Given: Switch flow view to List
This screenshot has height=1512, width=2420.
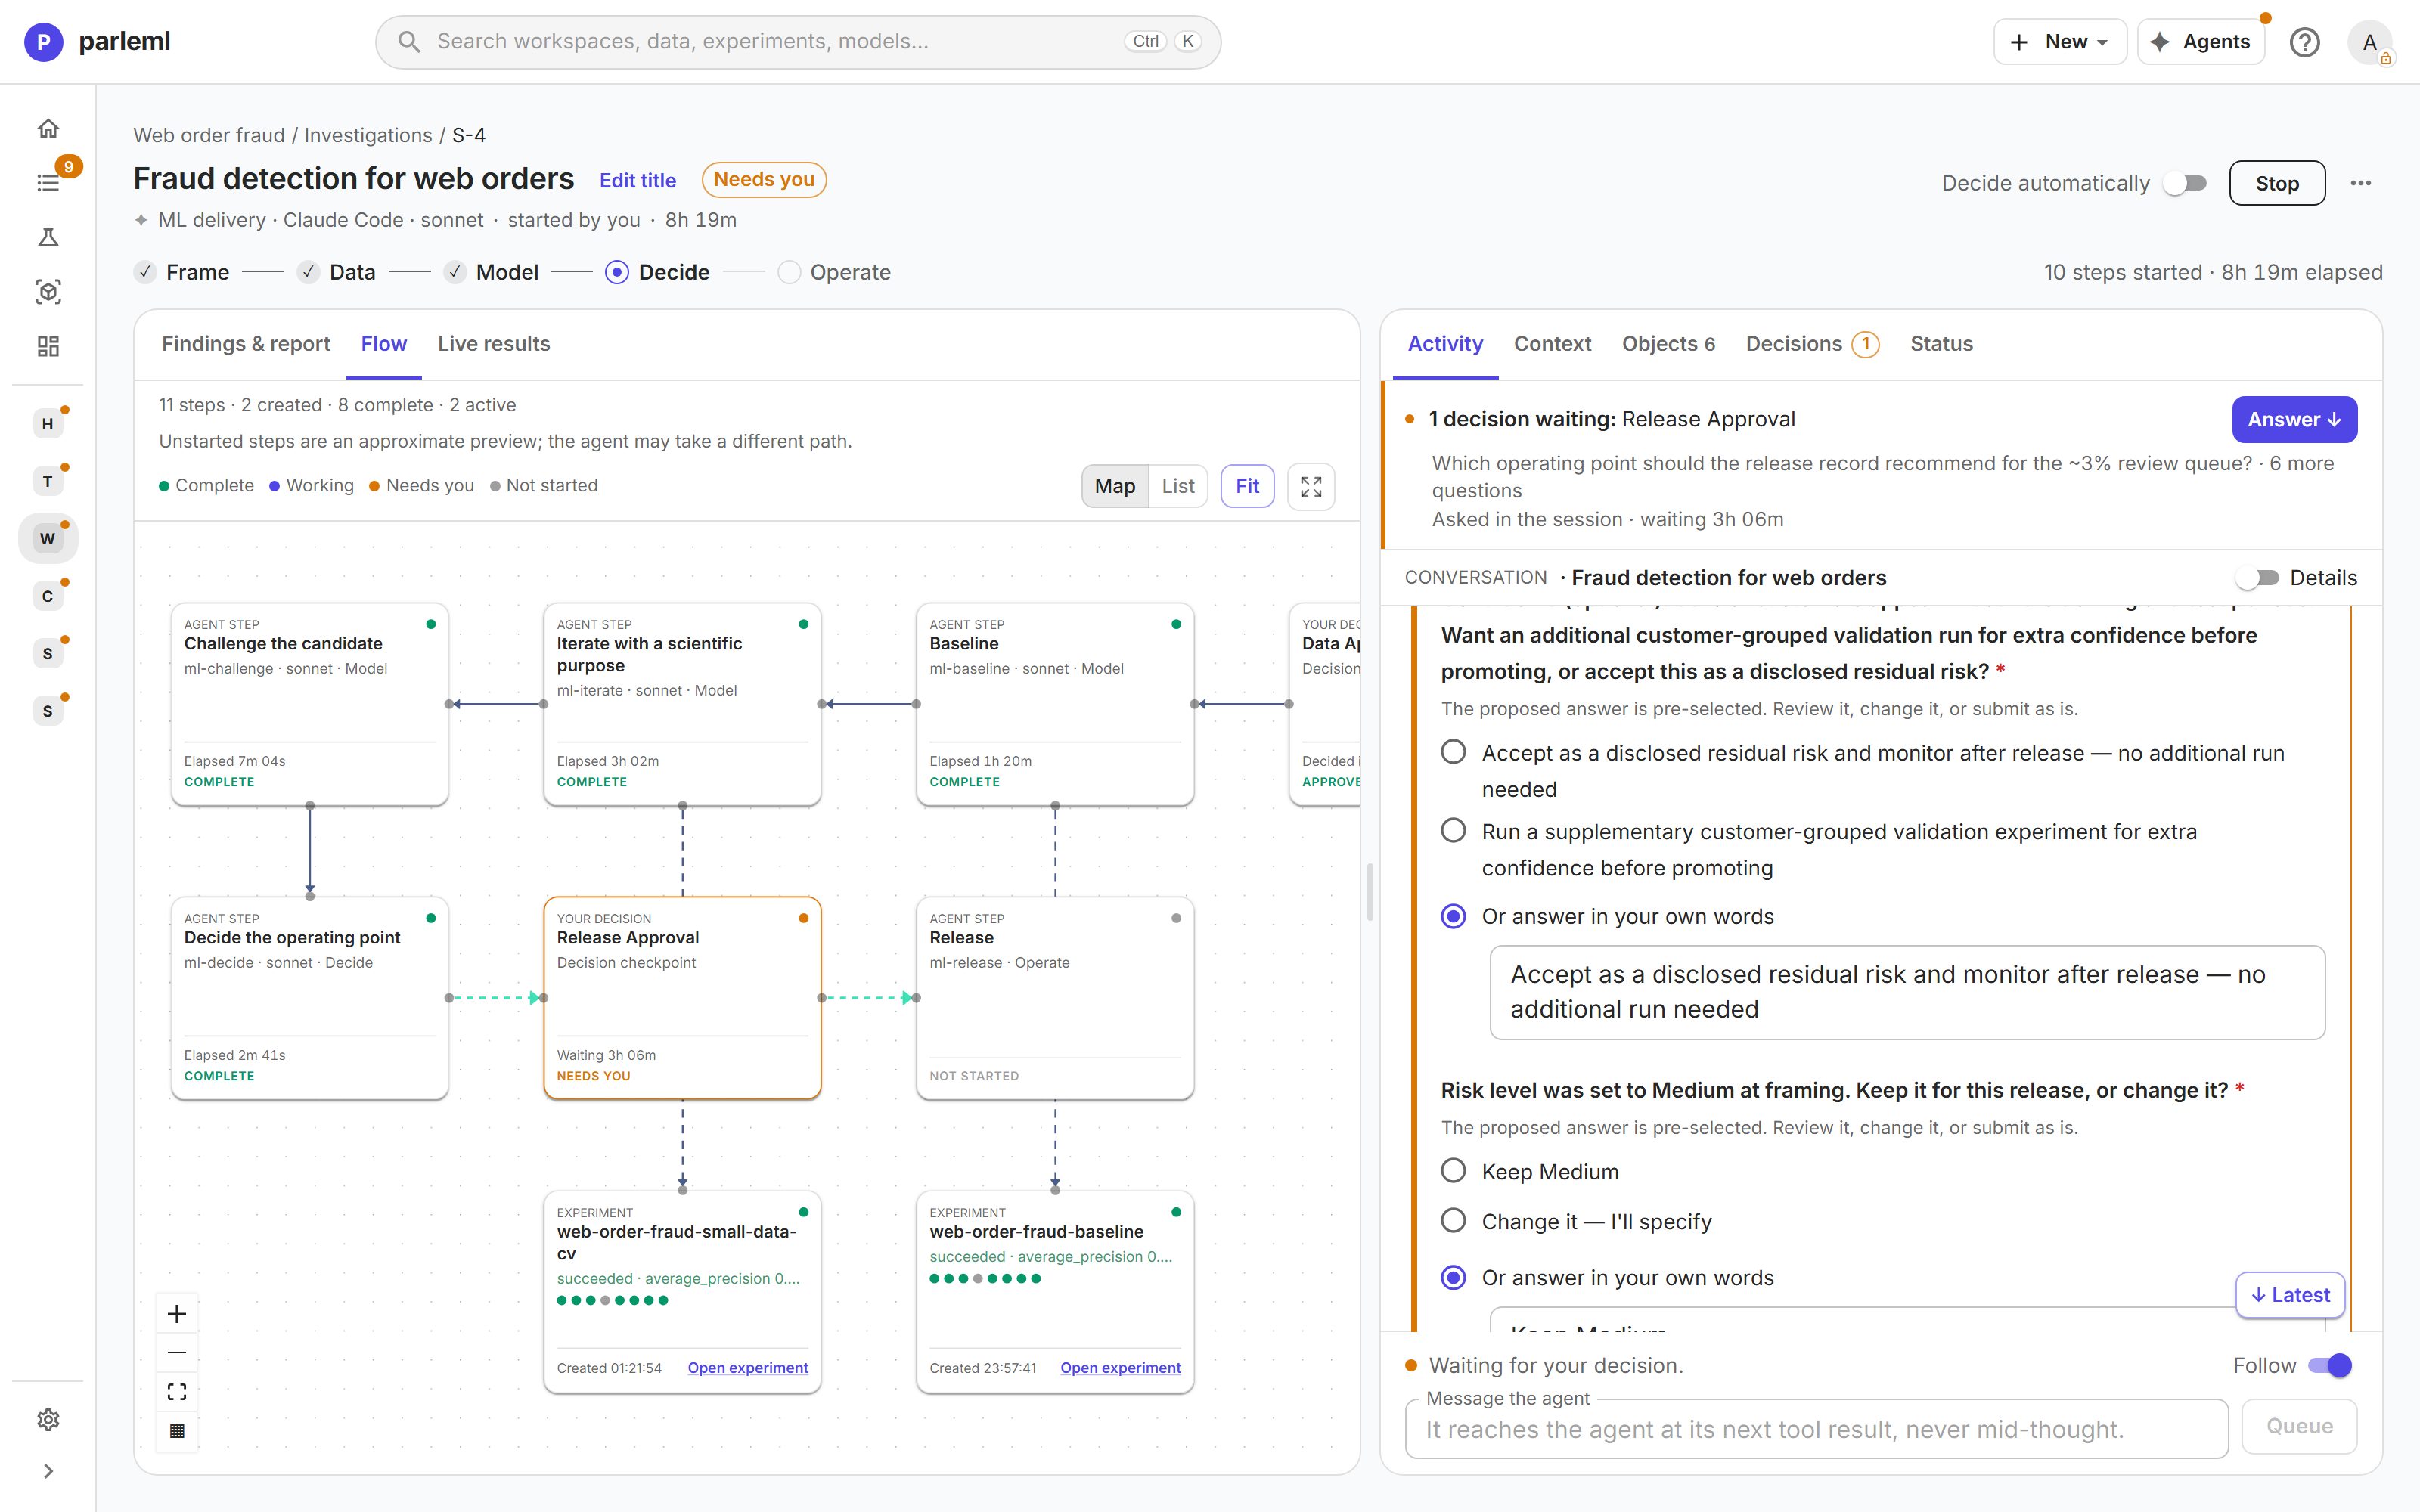Looking at the screenshot, I should coord(1178,486).
